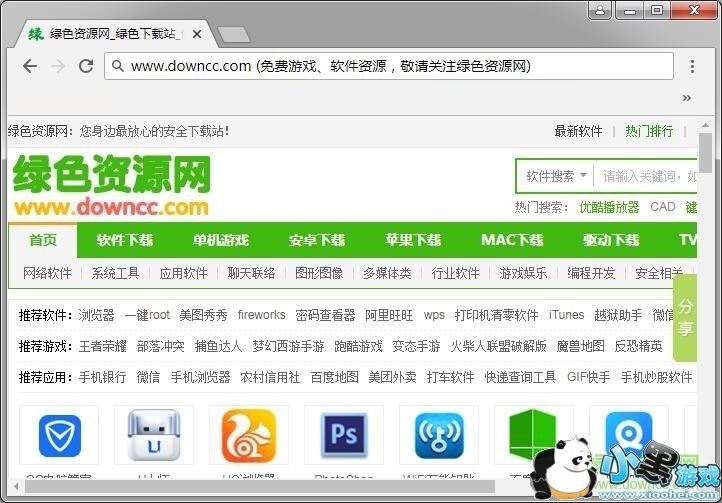Open the WiFi万能钥匙 app icon
Screen dimensions: 722x503
439,435
